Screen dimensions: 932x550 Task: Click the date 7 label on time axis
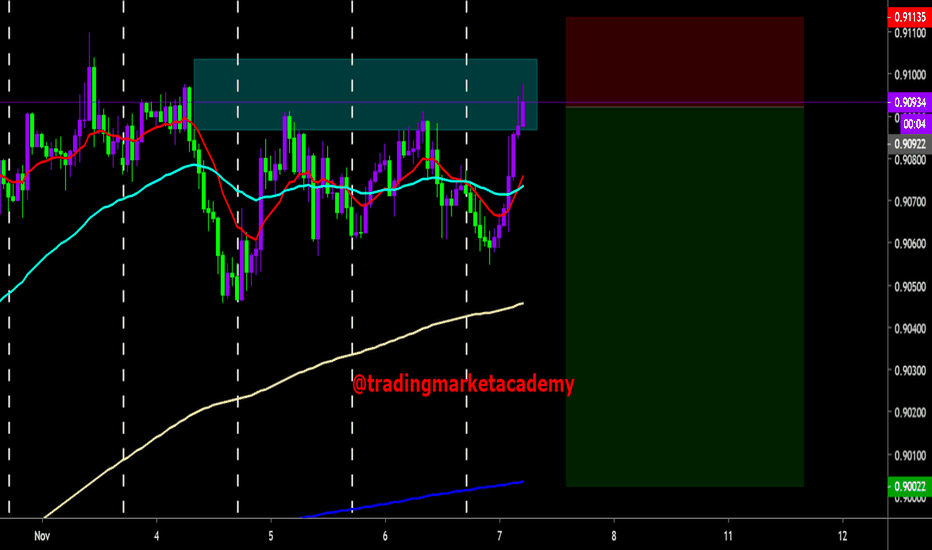pyautogui.click(x=499, y=536)
